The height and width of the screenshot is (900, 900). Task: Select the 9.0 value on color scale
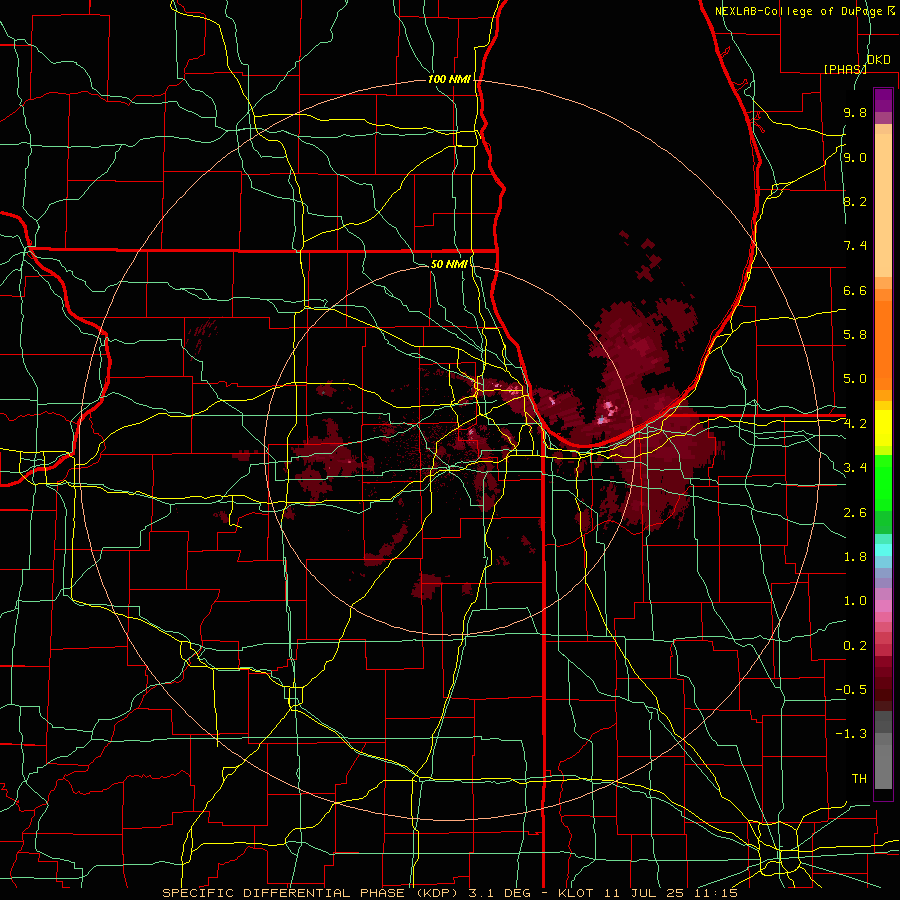pyautogui.click(x=855, y=157)
